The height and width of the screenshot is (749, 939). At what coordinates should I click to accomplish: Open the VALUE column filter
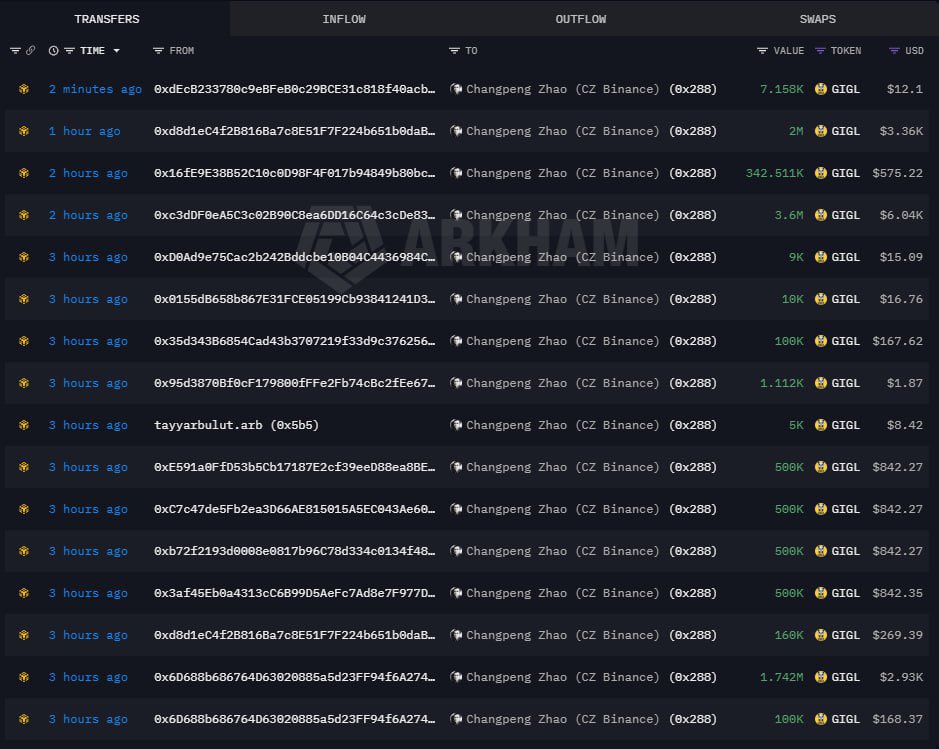pos(762,51)
